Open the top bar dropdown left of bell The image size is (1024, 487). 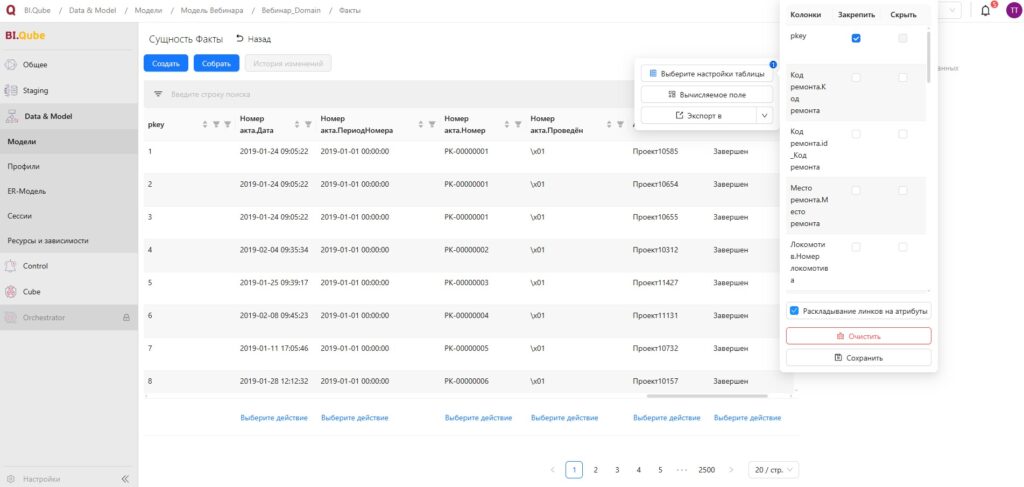[952, 10]
